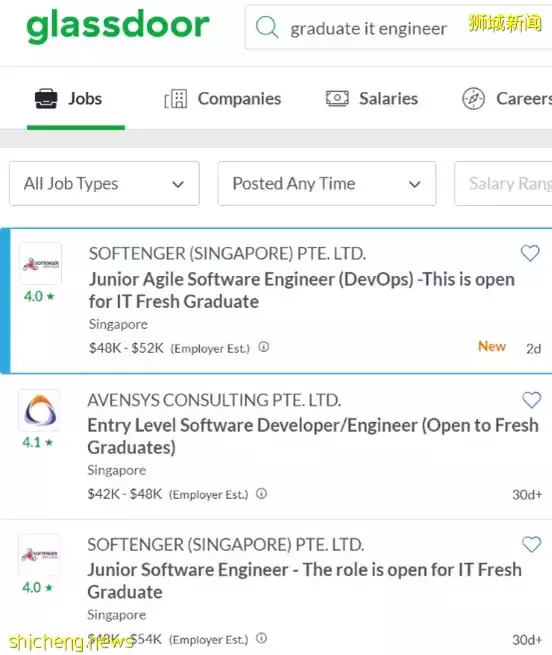
Task: Click the Salaries money icon
Action: [337, 99]
